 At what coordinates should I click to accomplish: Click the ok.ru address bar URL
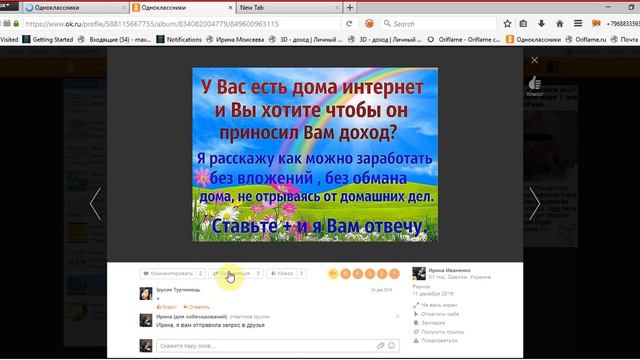pyautogui.click(x=152, y=24)
